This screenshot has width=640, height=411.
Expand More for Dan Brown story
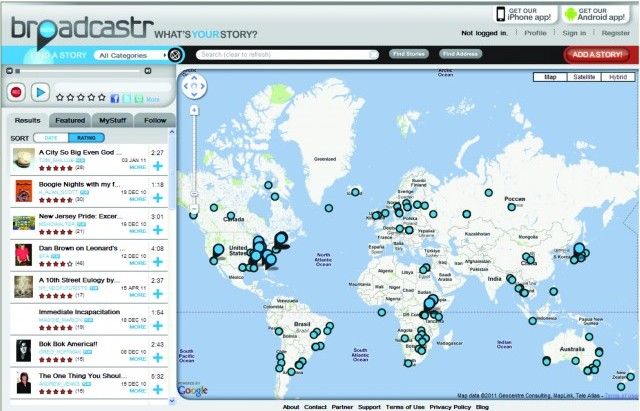pyautogui.click(x=138, y=264)
